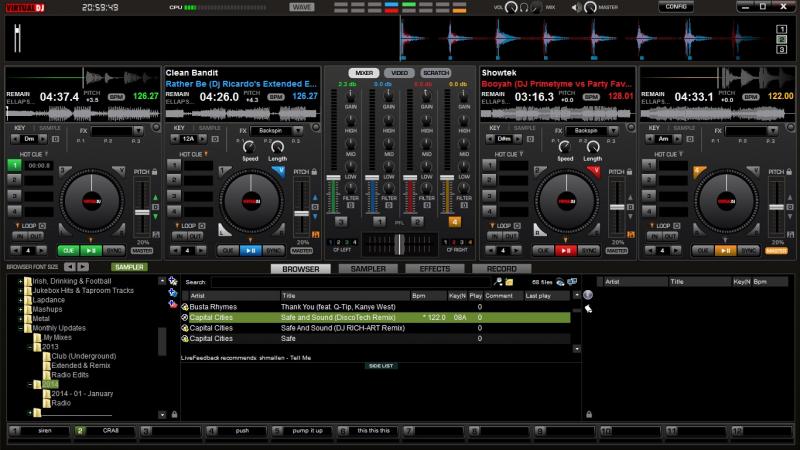
Task: Toggle the red vinyl mode V on the Showtek deck
Action: (x=594, y=171)
